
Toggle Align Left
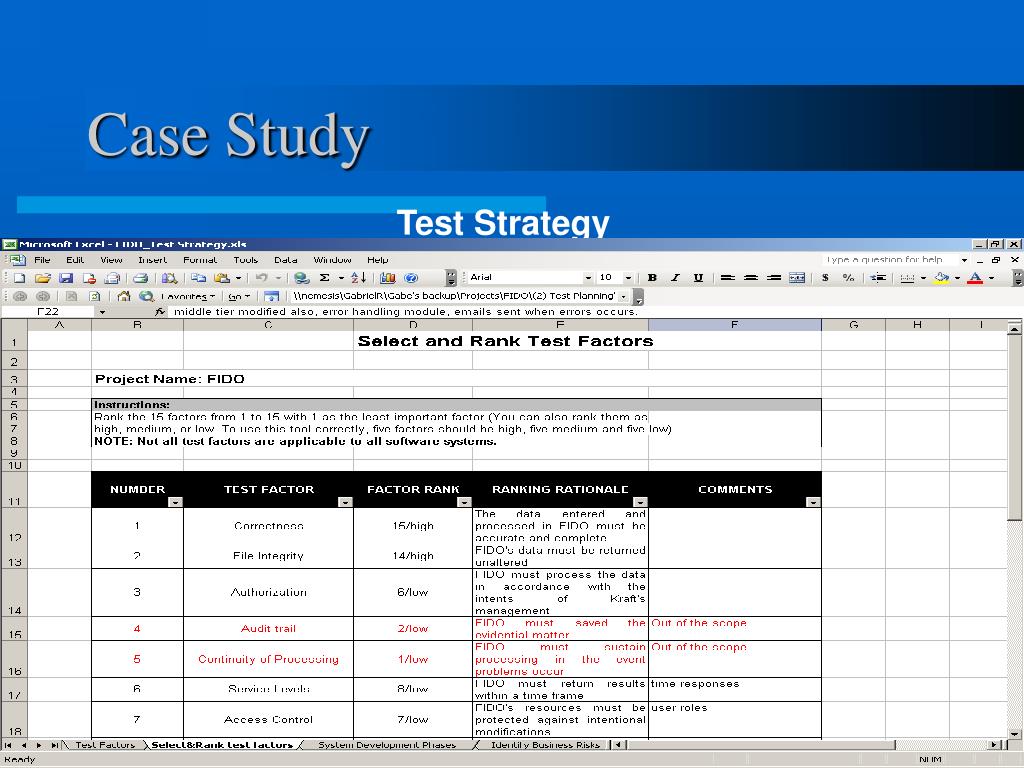click(x=728, y=278)
